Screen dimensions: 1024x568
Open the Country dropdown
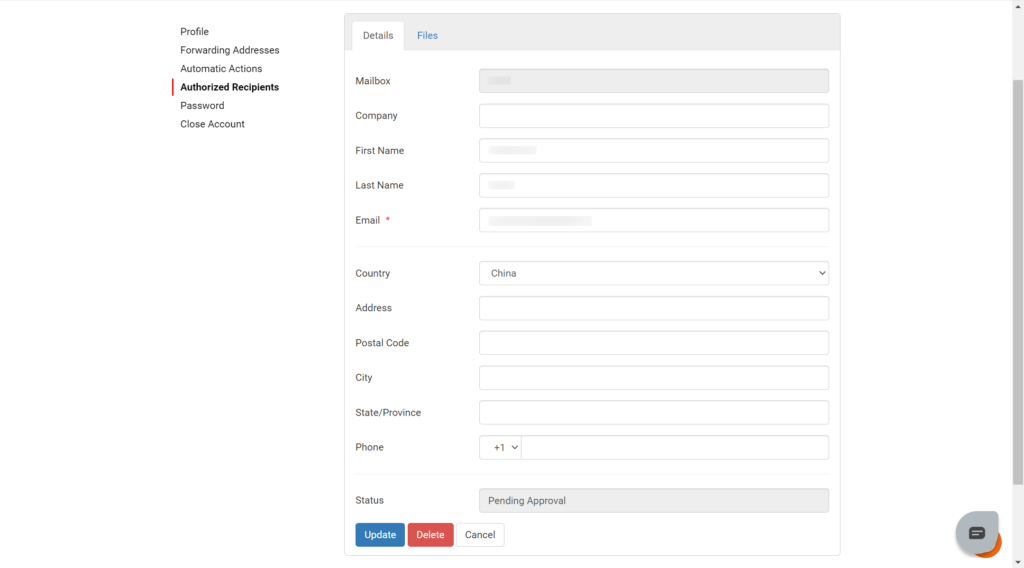tap(653, 273)
